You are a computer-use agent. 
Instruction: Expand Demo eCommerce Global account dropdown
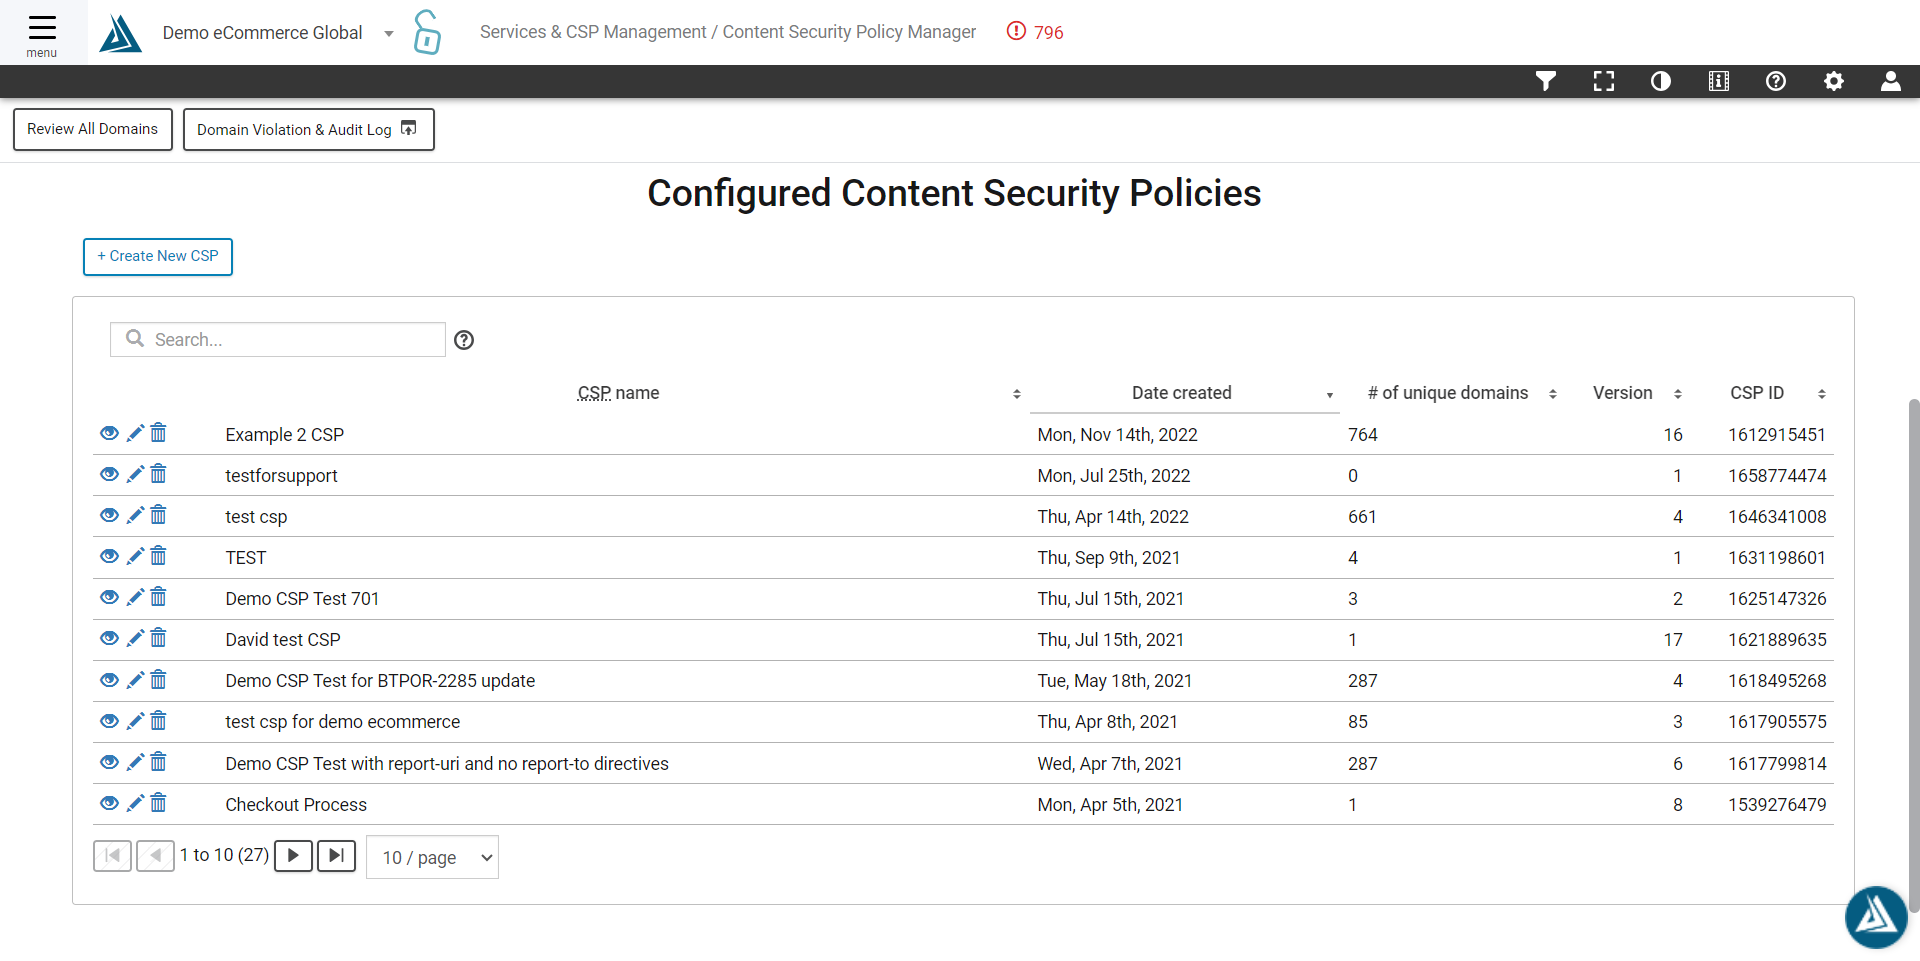click(389, 34)
